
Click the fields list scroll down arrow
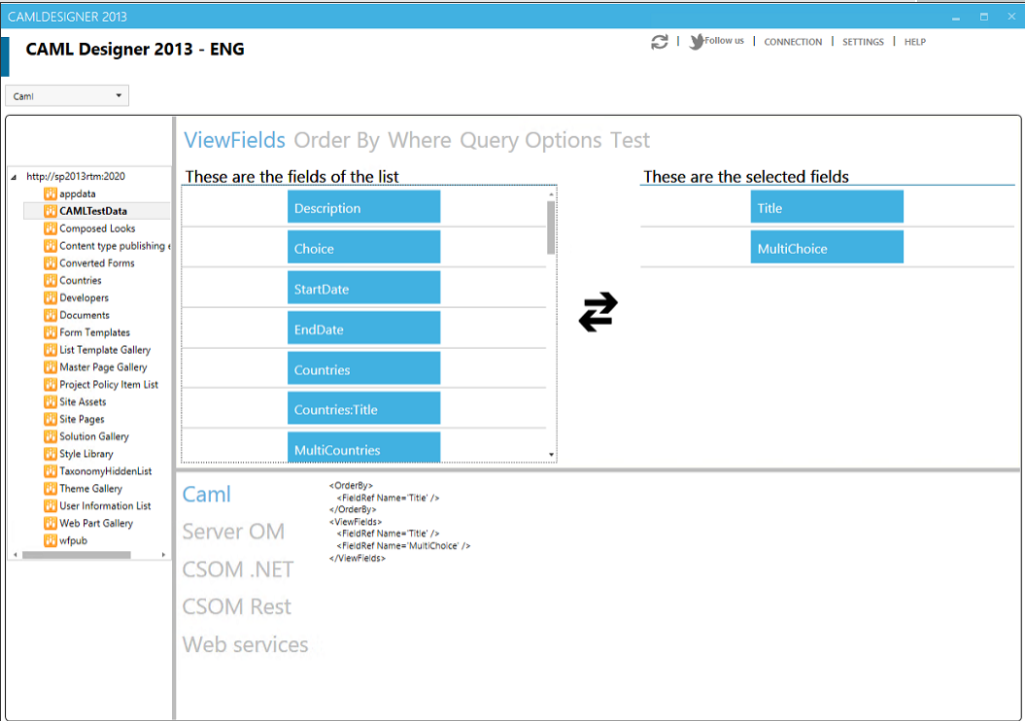pyautogui.click(x=551, y=454)
